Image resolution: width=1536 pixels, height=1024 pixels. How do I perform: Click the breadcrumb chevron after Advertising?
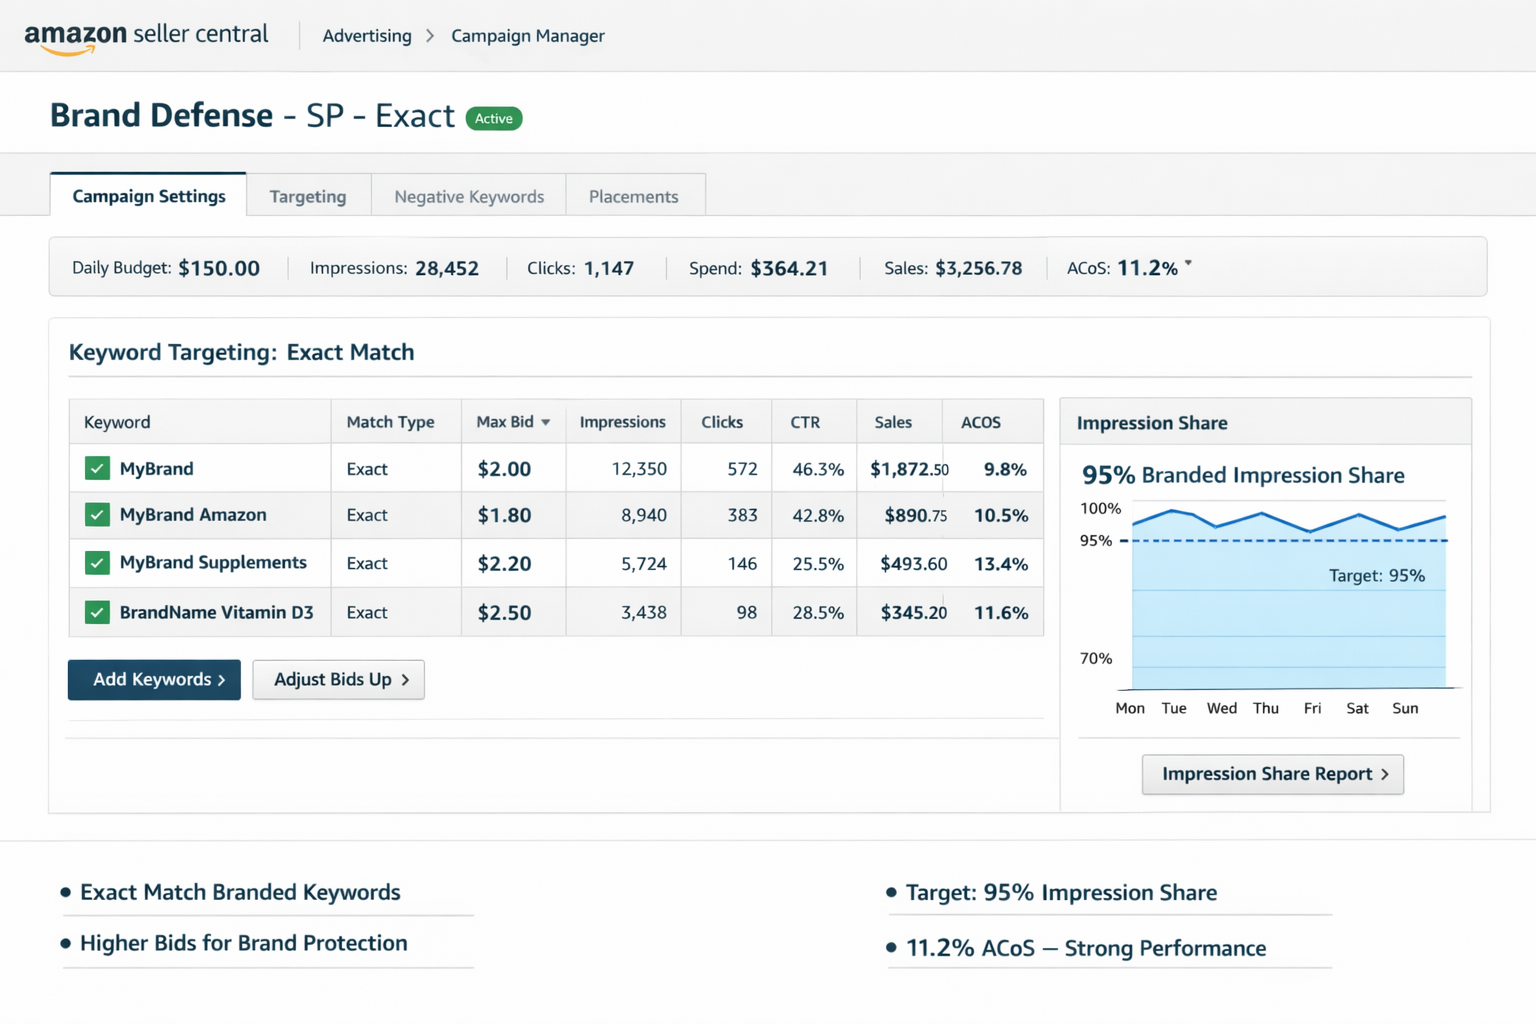(430, 35)
